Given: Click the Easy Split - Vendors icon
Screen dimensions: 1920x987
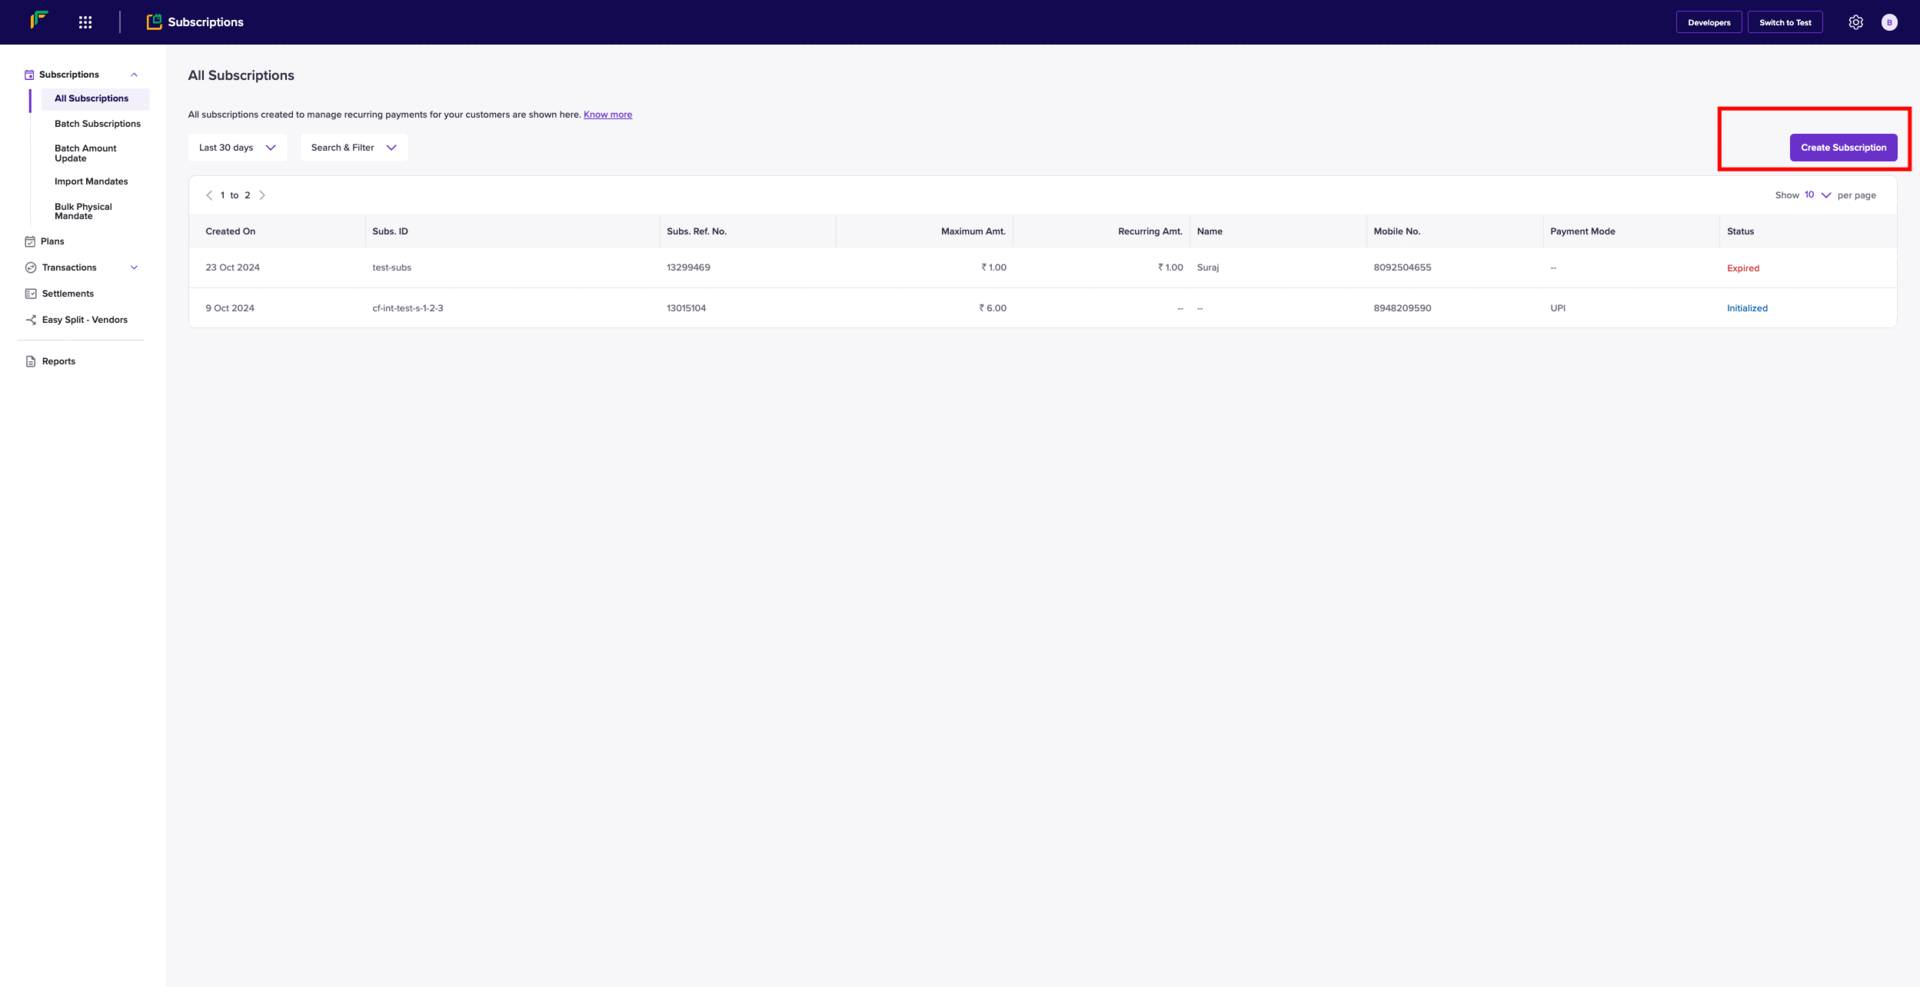Looking at the screenshot, I should point(30,319).
